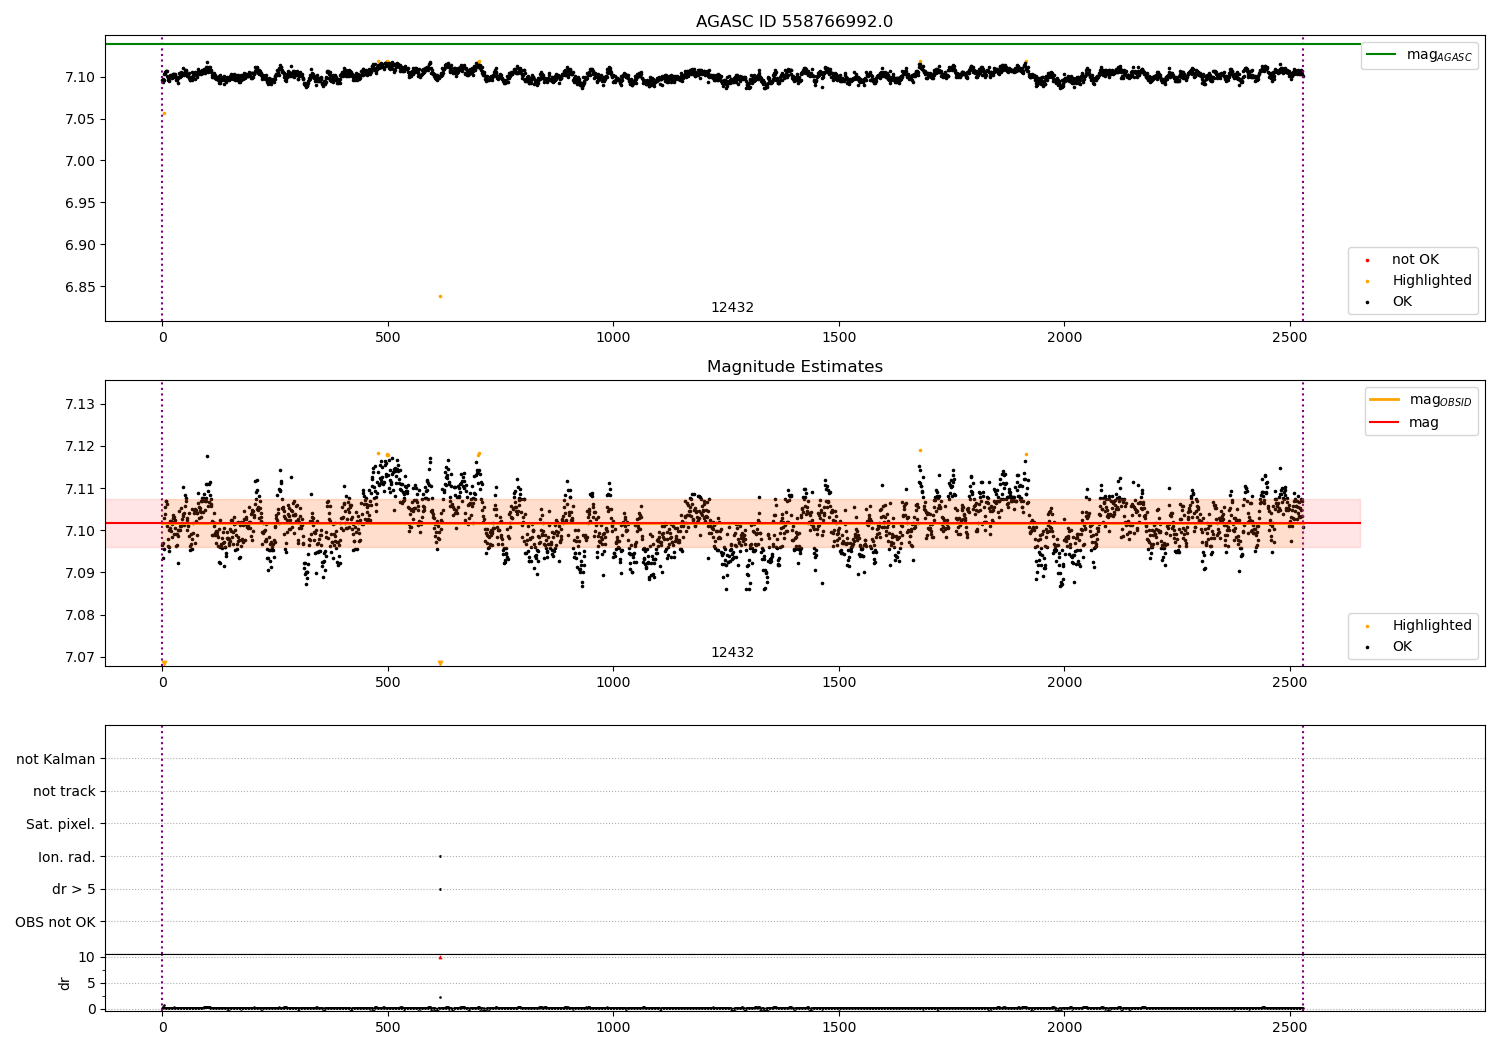The image size is (1500, 1050).
Task: Click the red triangle marker in the dr panel
Action: [440, 957]
